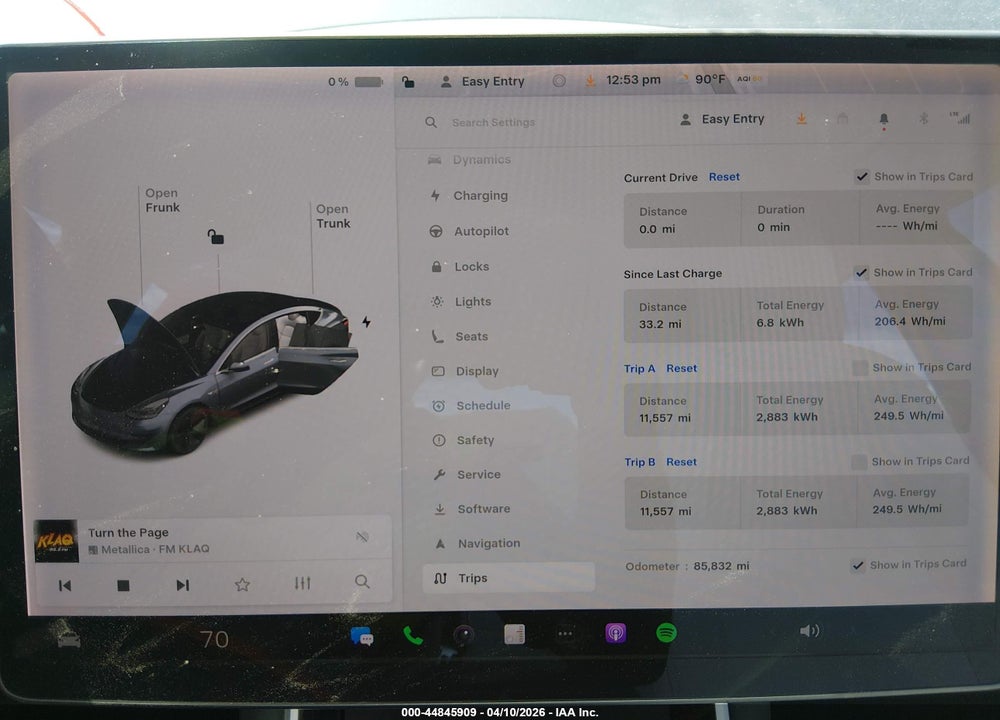This screenshot has width=1000, height=720.
Task: Tap the download arrow beside the clock
Action: (591, 81)
